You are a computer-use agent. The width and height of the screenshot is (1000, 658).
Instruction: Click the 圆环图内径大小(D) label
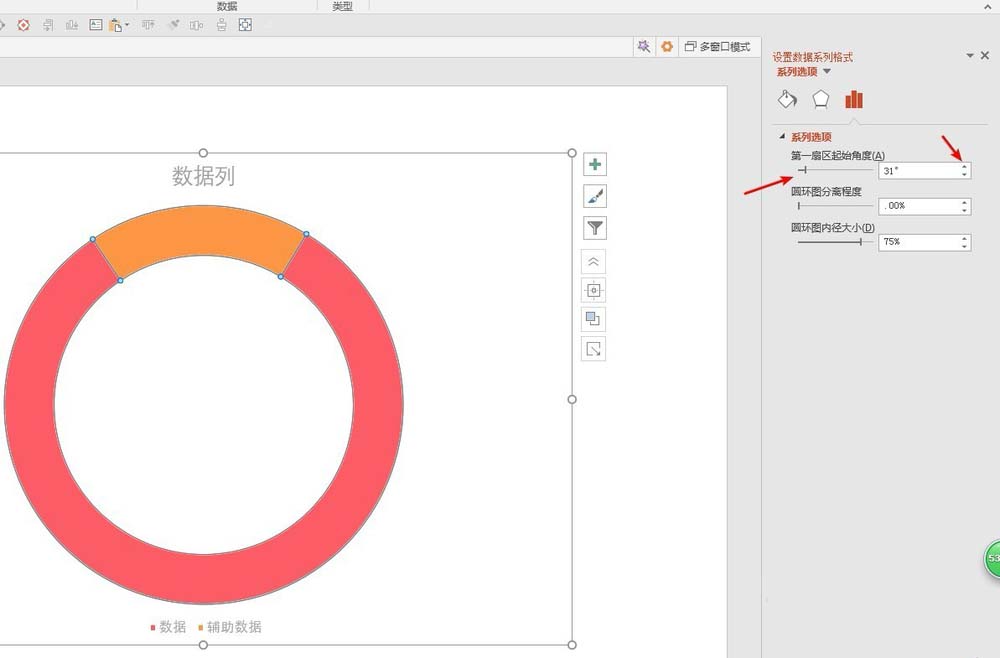[833, 227]
